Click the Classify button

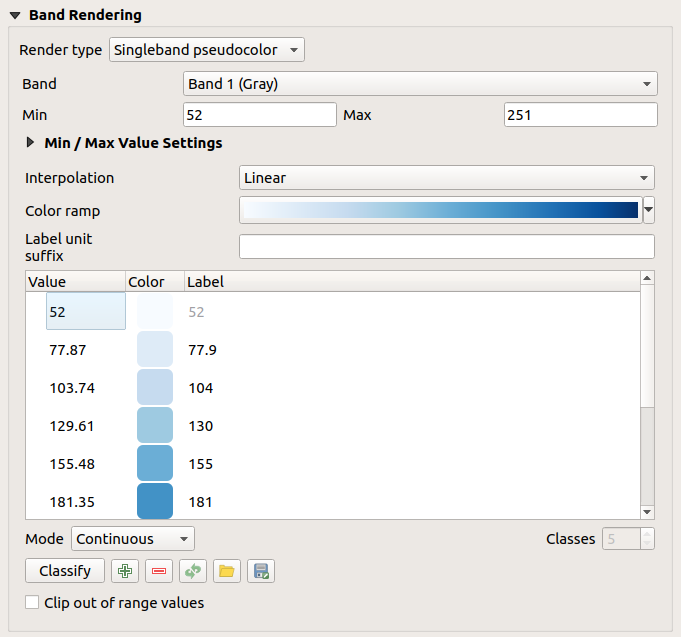pos(64,571)
